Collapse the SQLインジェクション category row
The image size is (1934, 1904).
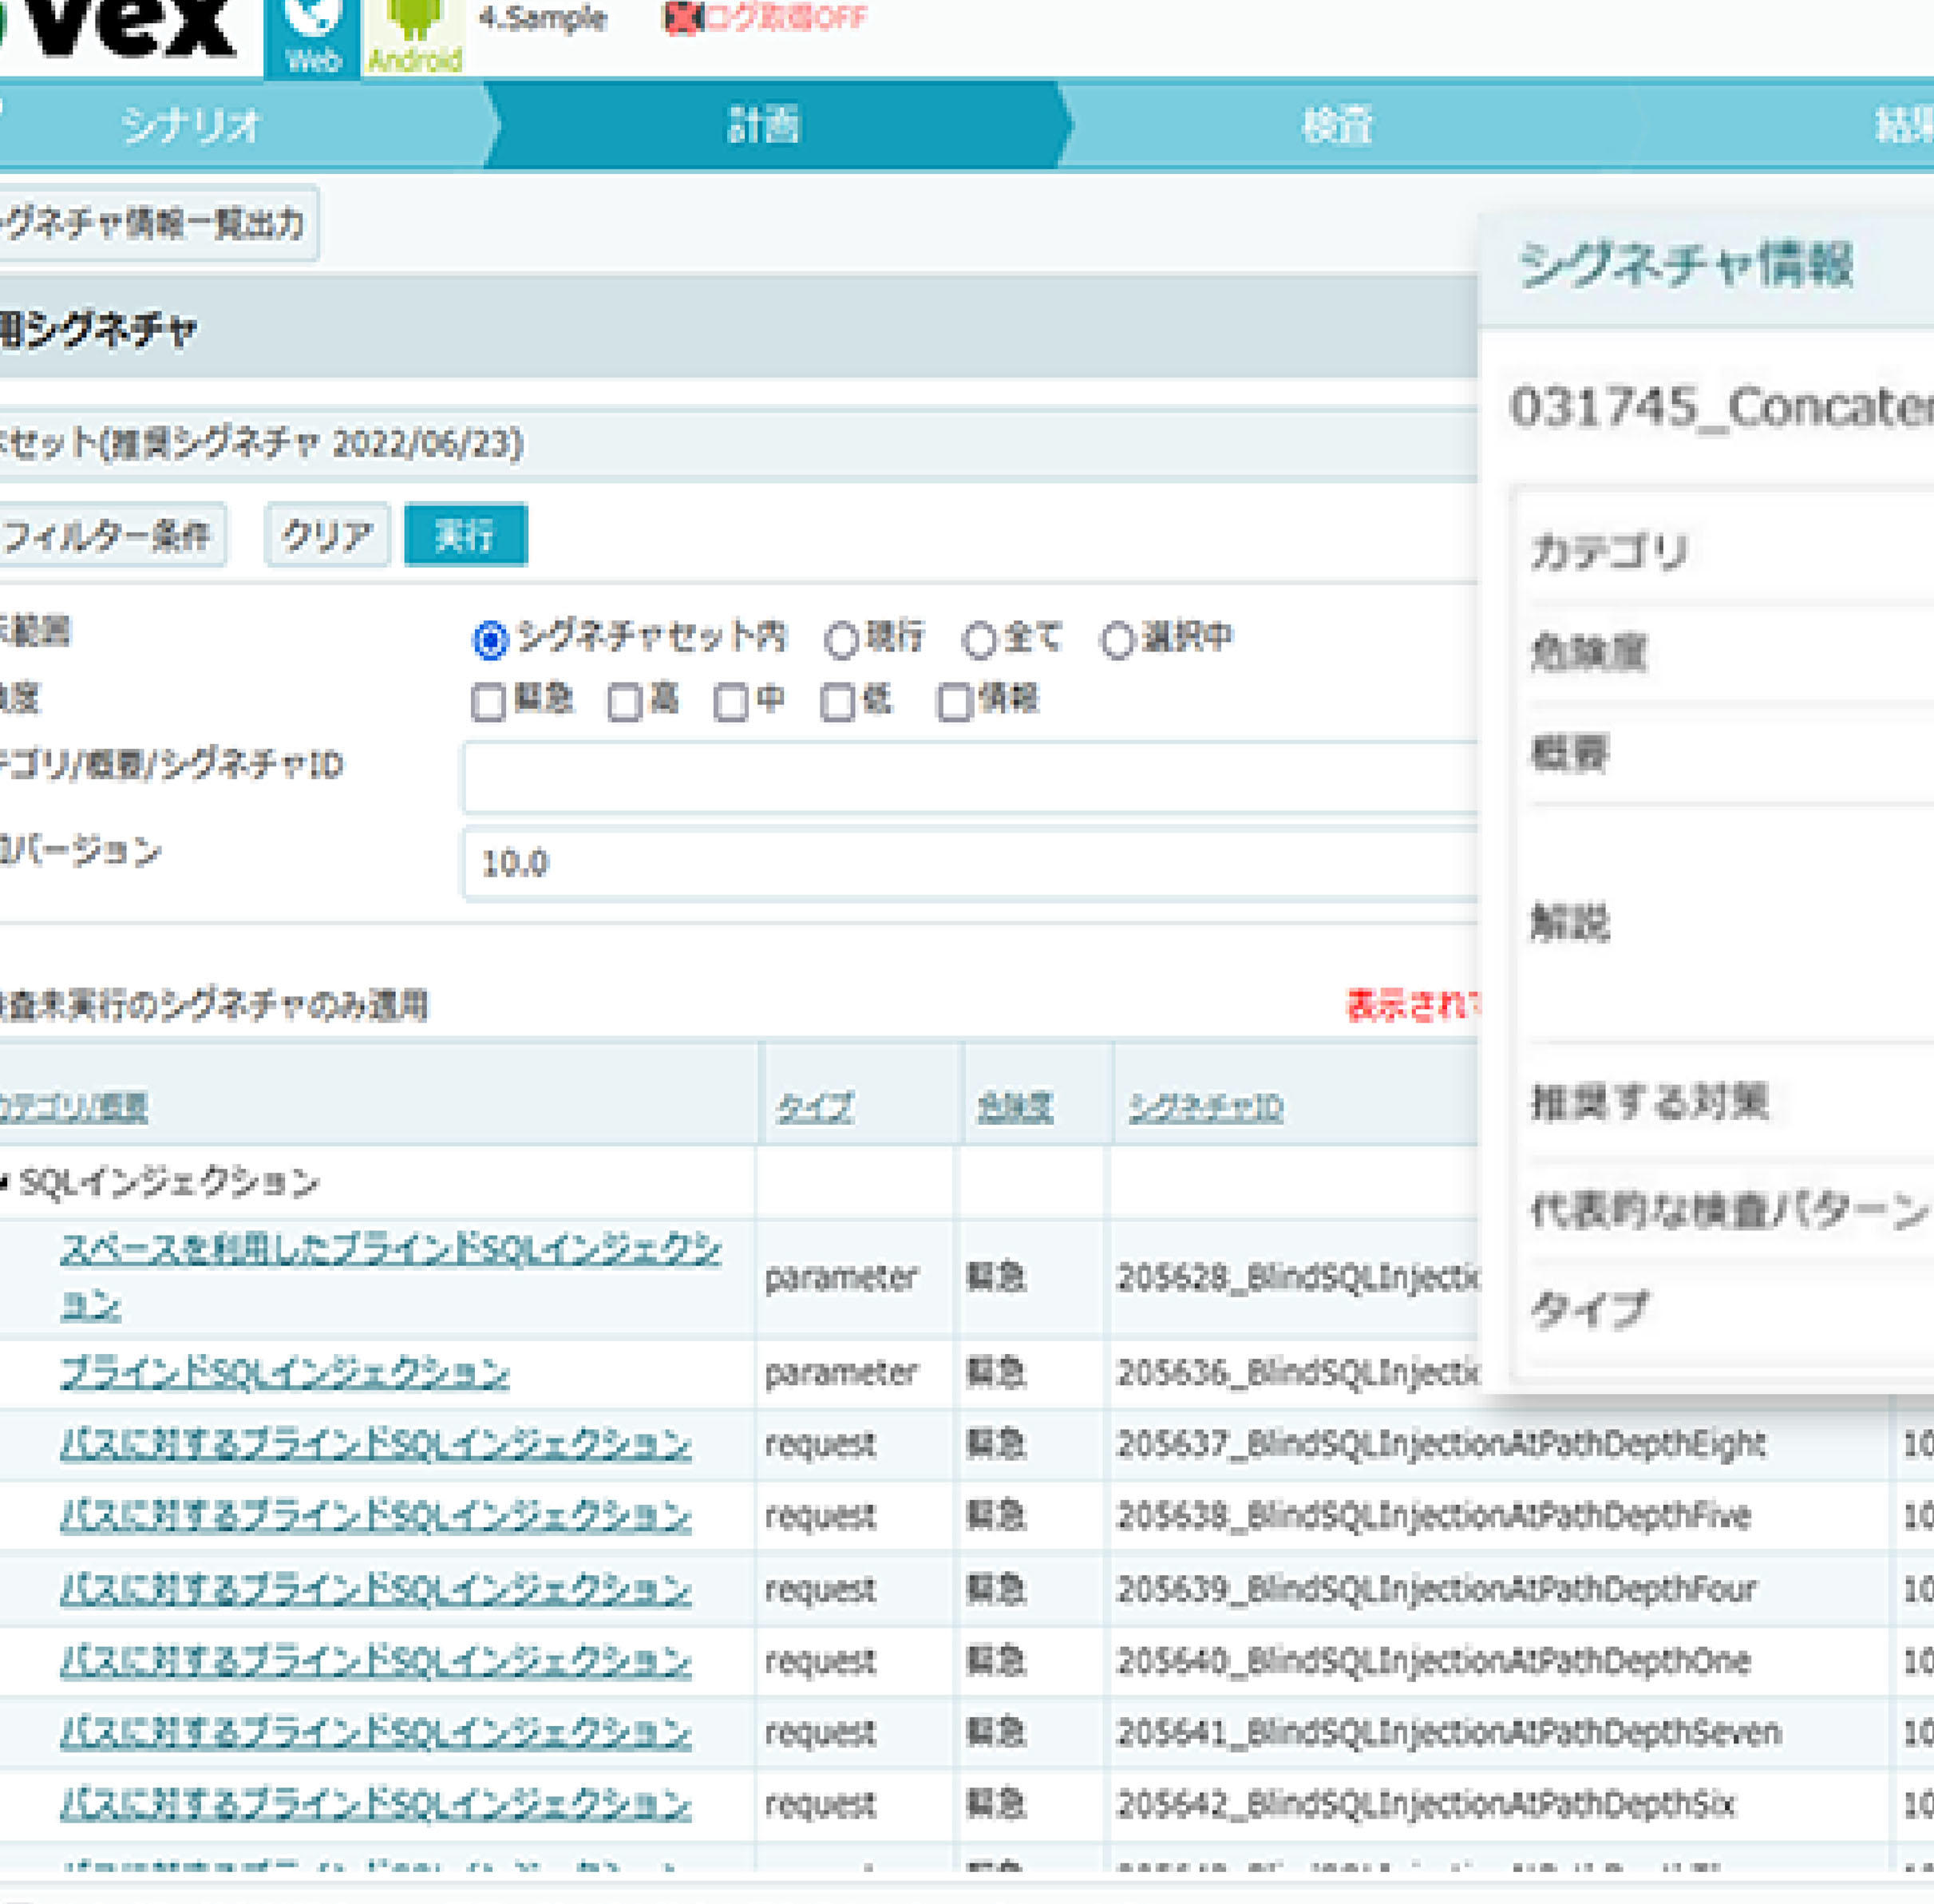(5, 1183)
